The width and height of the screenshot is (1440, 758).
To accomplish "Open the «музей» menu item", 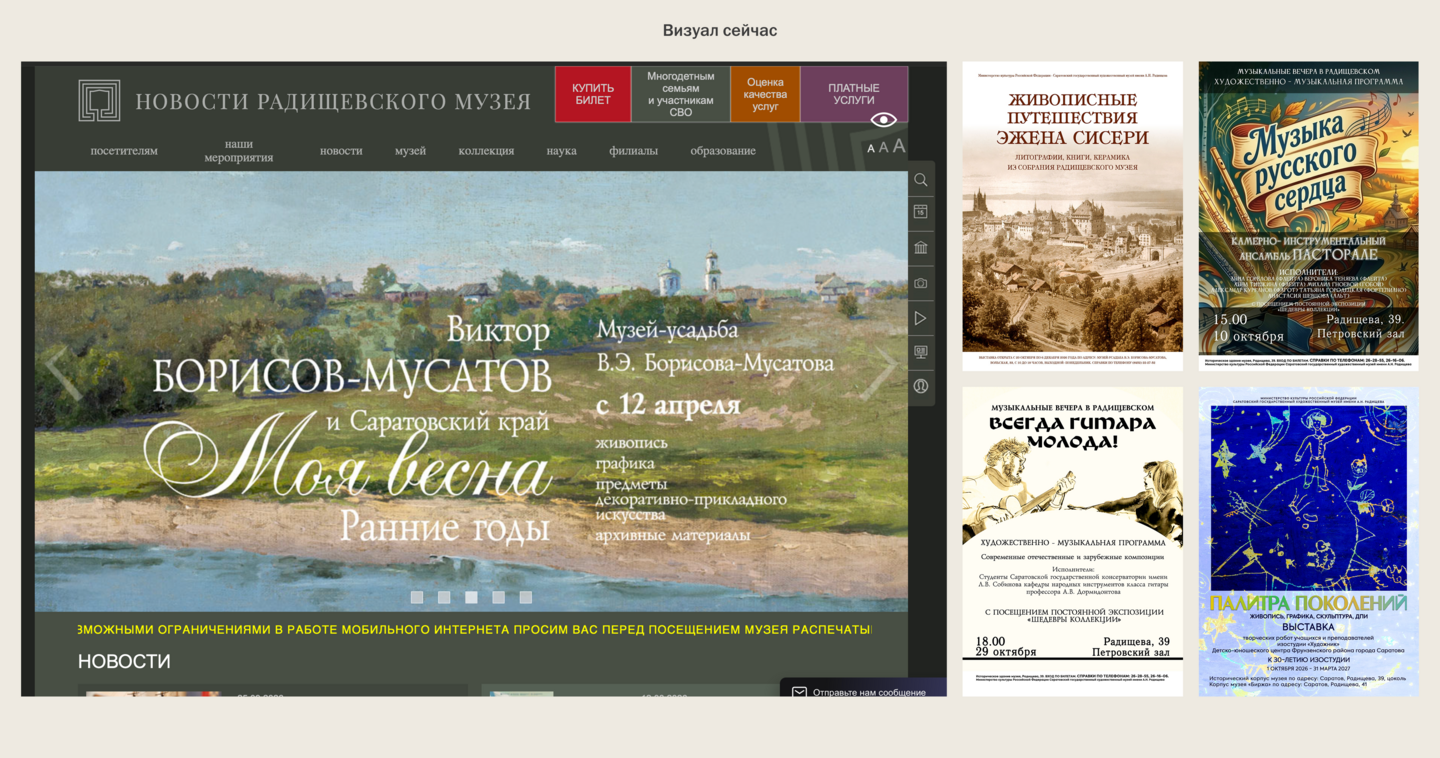I will (410, 151).
